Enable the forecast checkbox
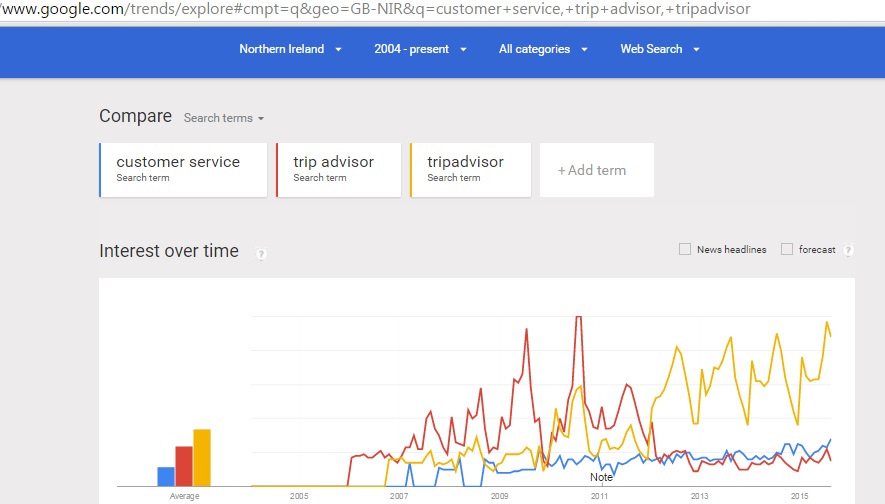885x504 pixels. (787, 249)
